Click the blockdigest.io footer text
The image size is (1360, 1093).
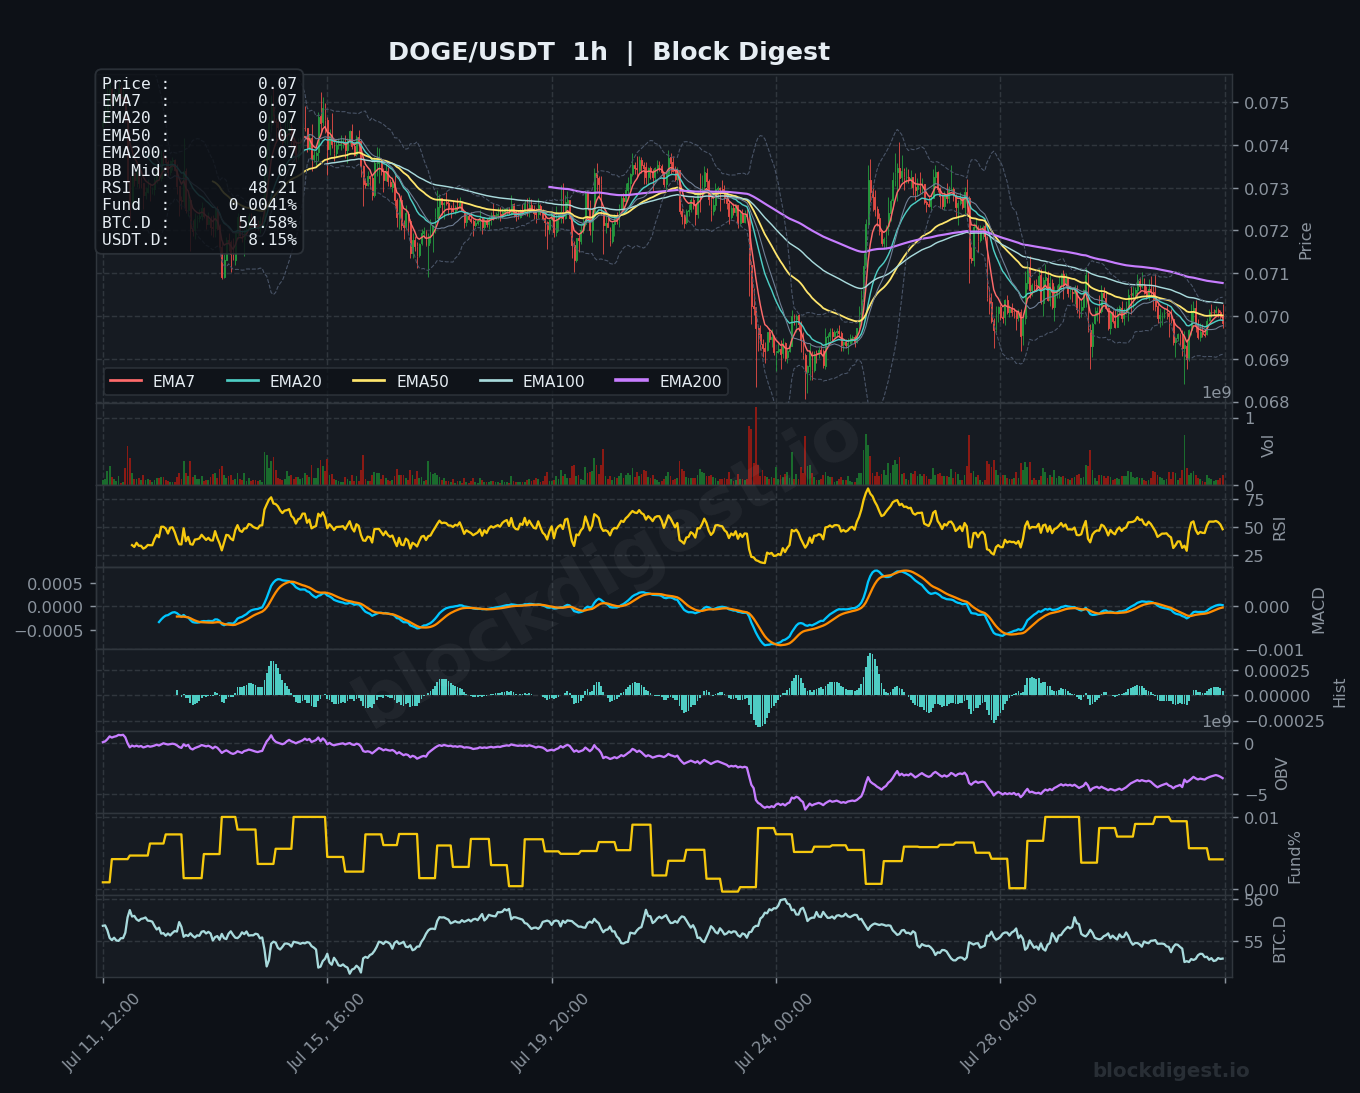coord(1171,1071)
